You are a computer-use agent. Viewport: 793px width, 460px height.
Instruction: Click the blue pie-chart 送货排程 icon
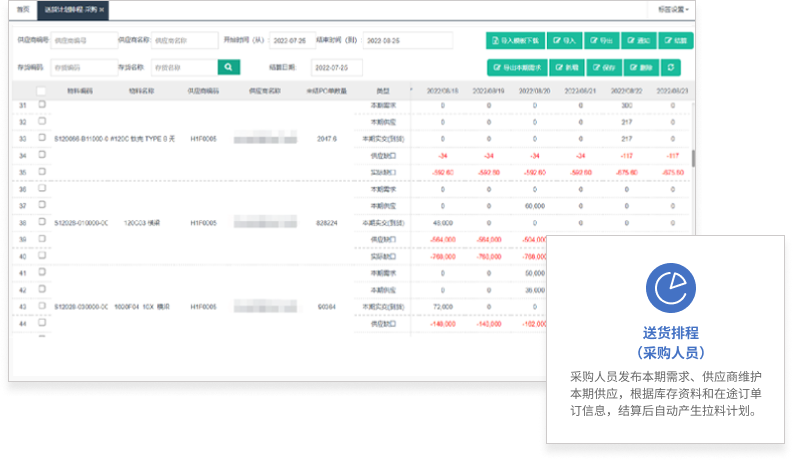click(x=669, y=287)
